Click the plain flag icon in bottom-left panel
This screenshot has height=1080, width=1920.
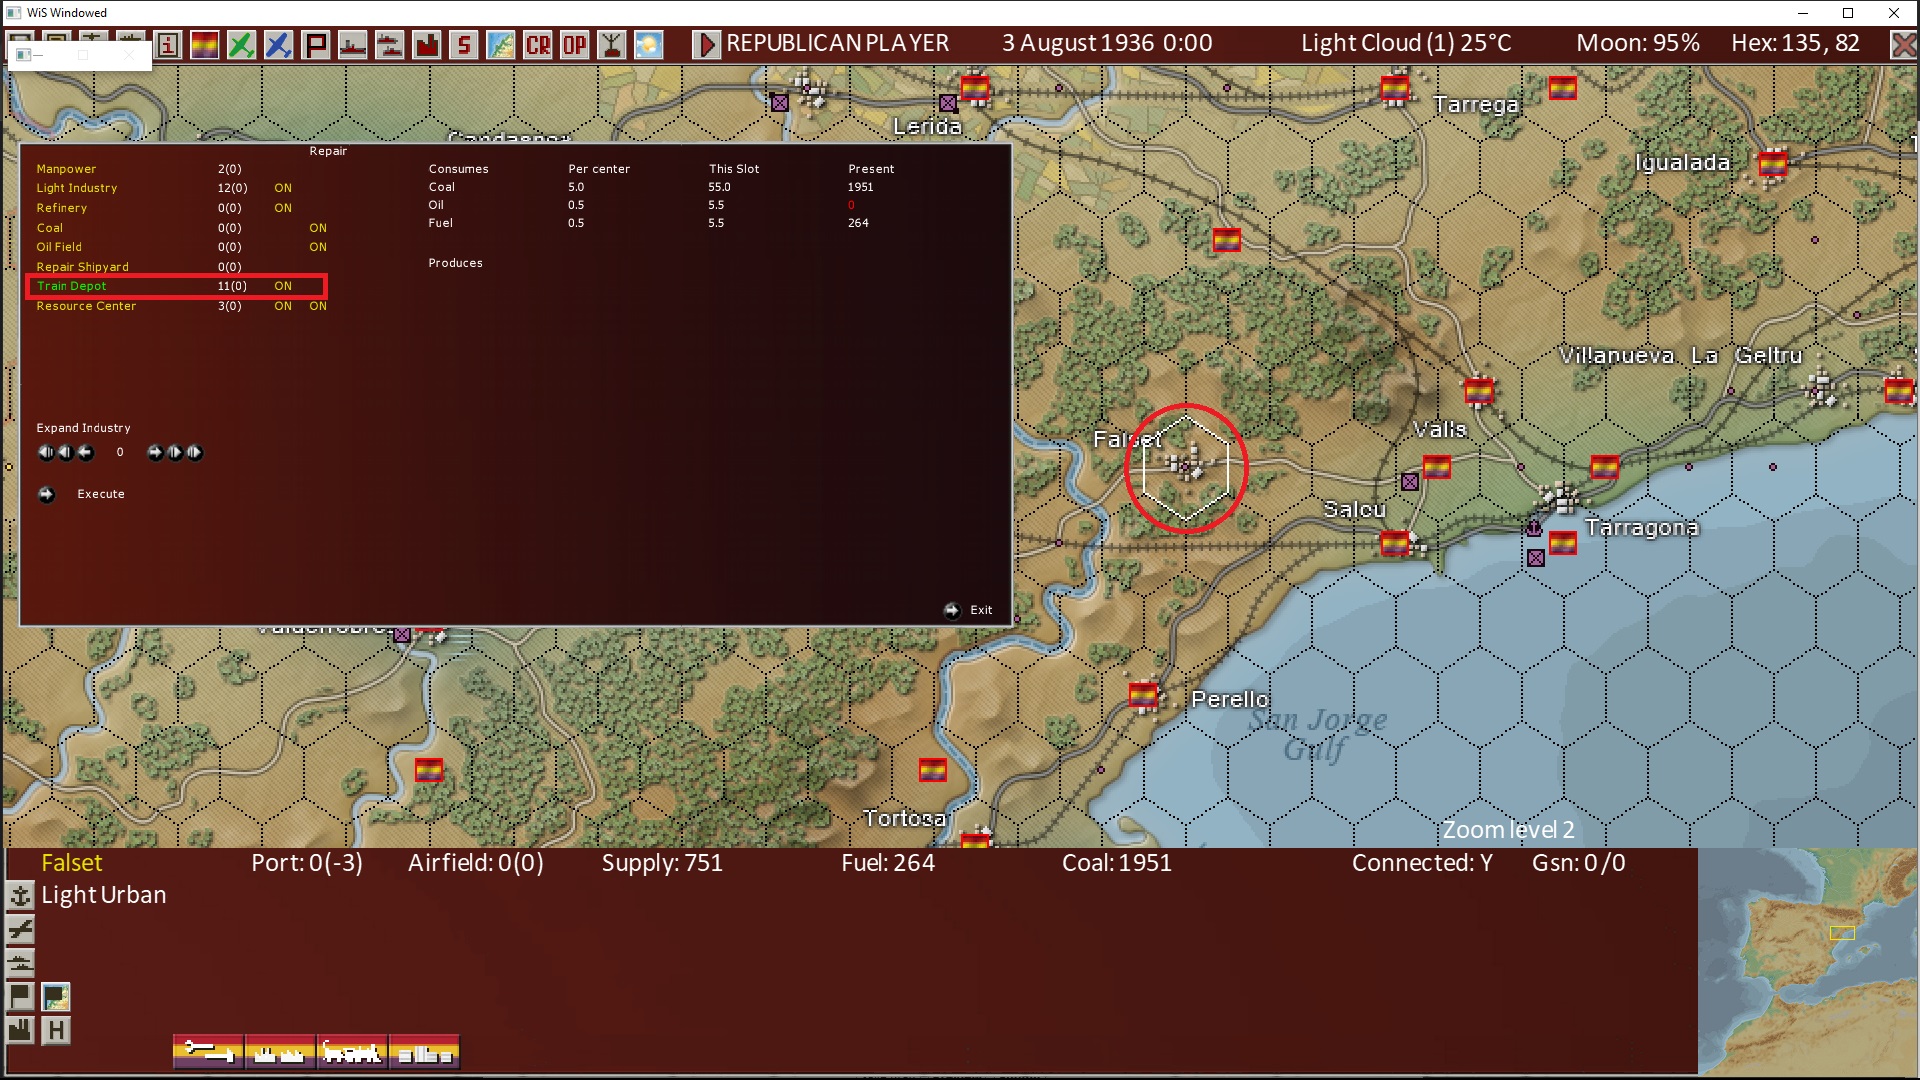click(x=20, y=997)
